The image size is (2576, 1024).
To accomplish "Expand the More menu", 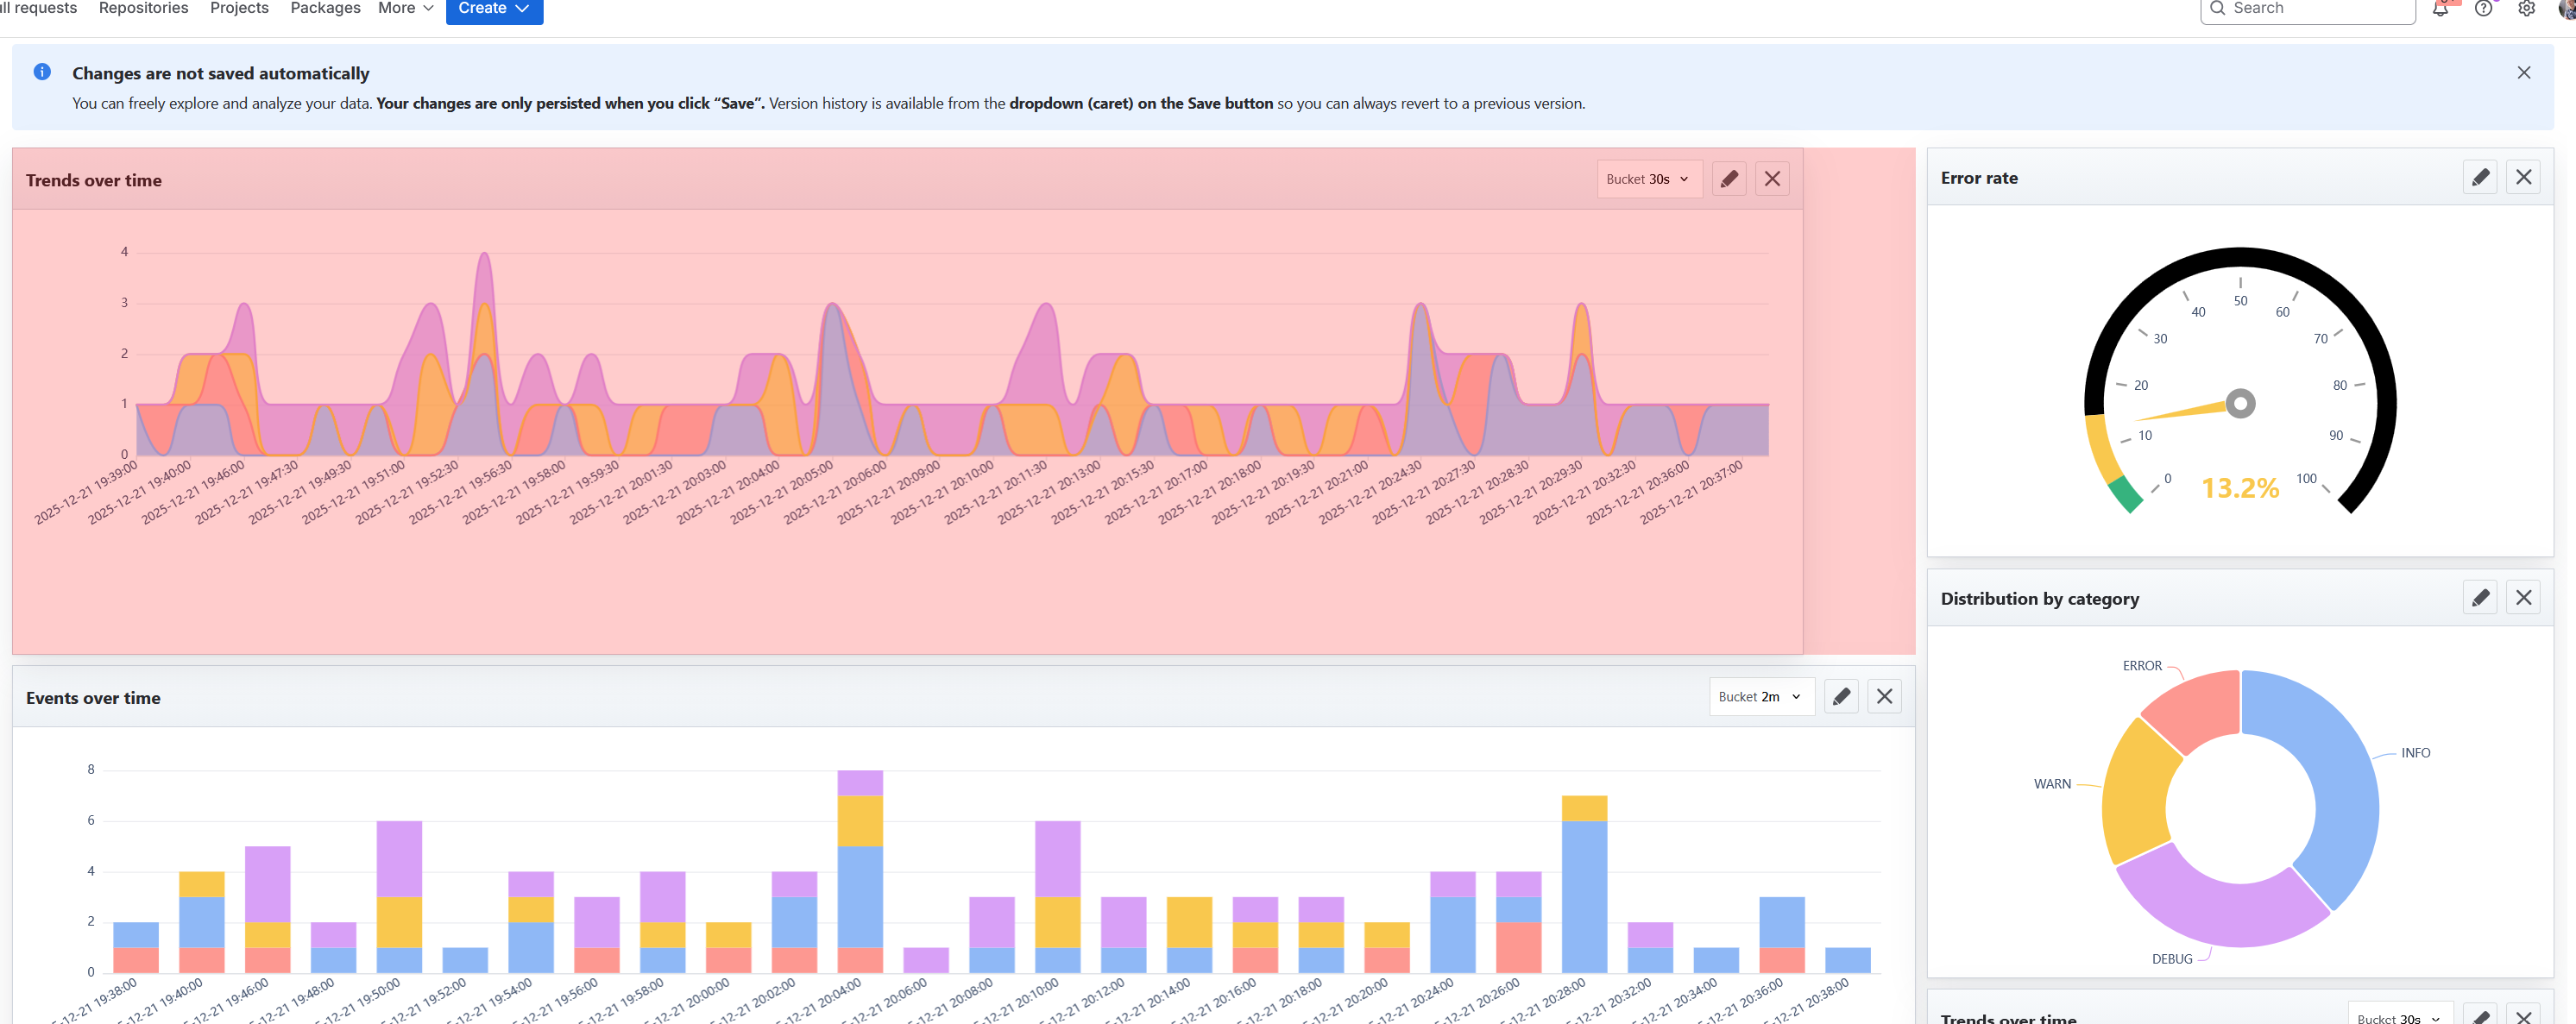I will point(405,9).
